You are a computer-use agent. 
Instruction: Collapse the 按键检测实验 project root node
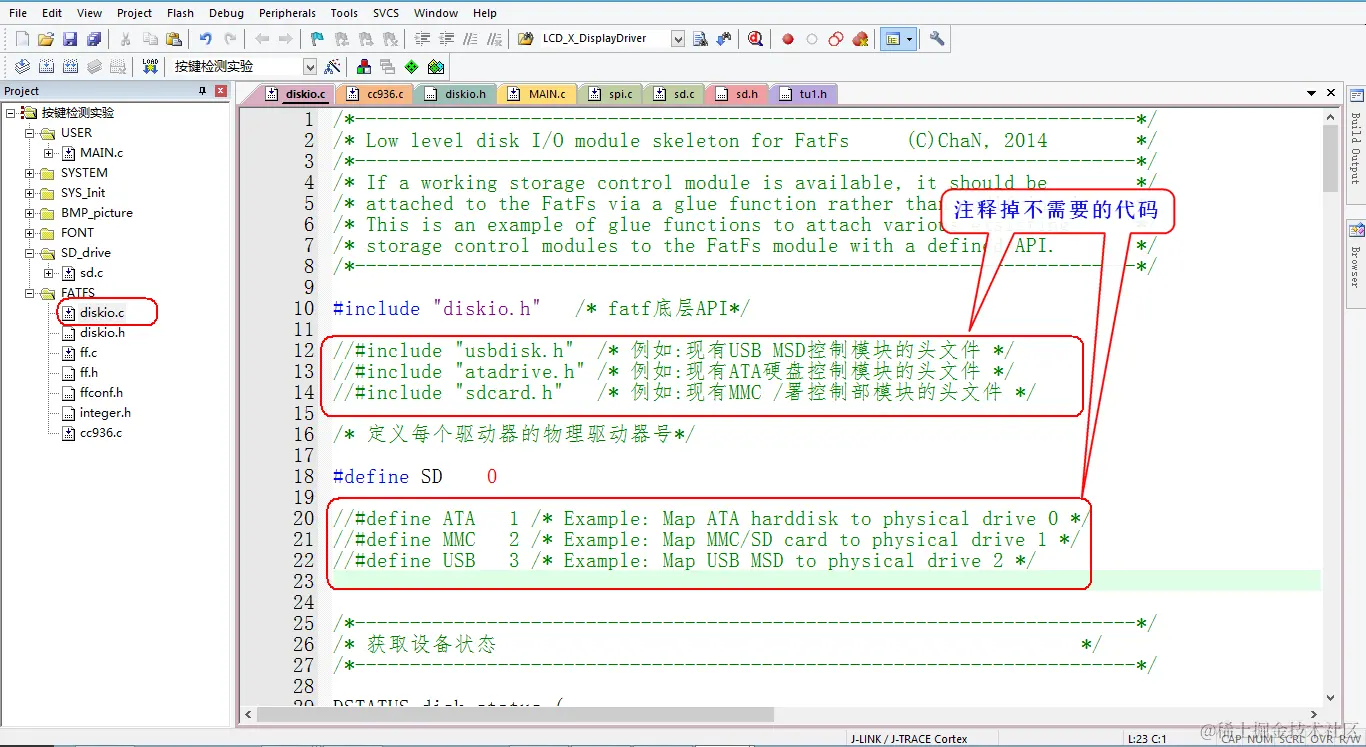pos(12,113)
